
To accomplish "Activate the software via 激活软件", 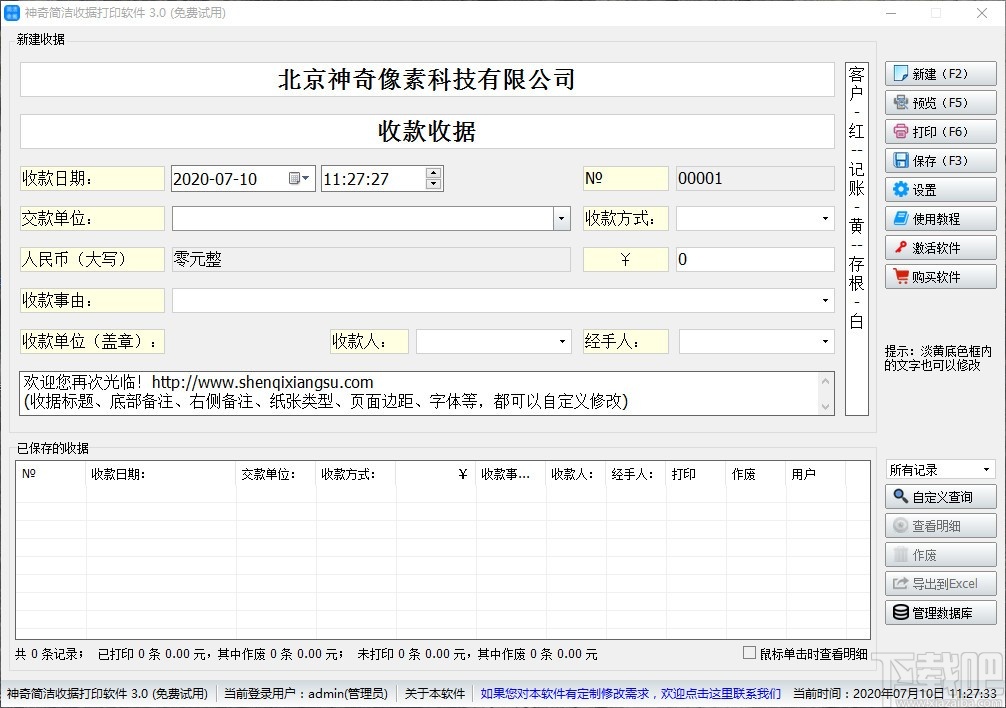I will (939, 247).
